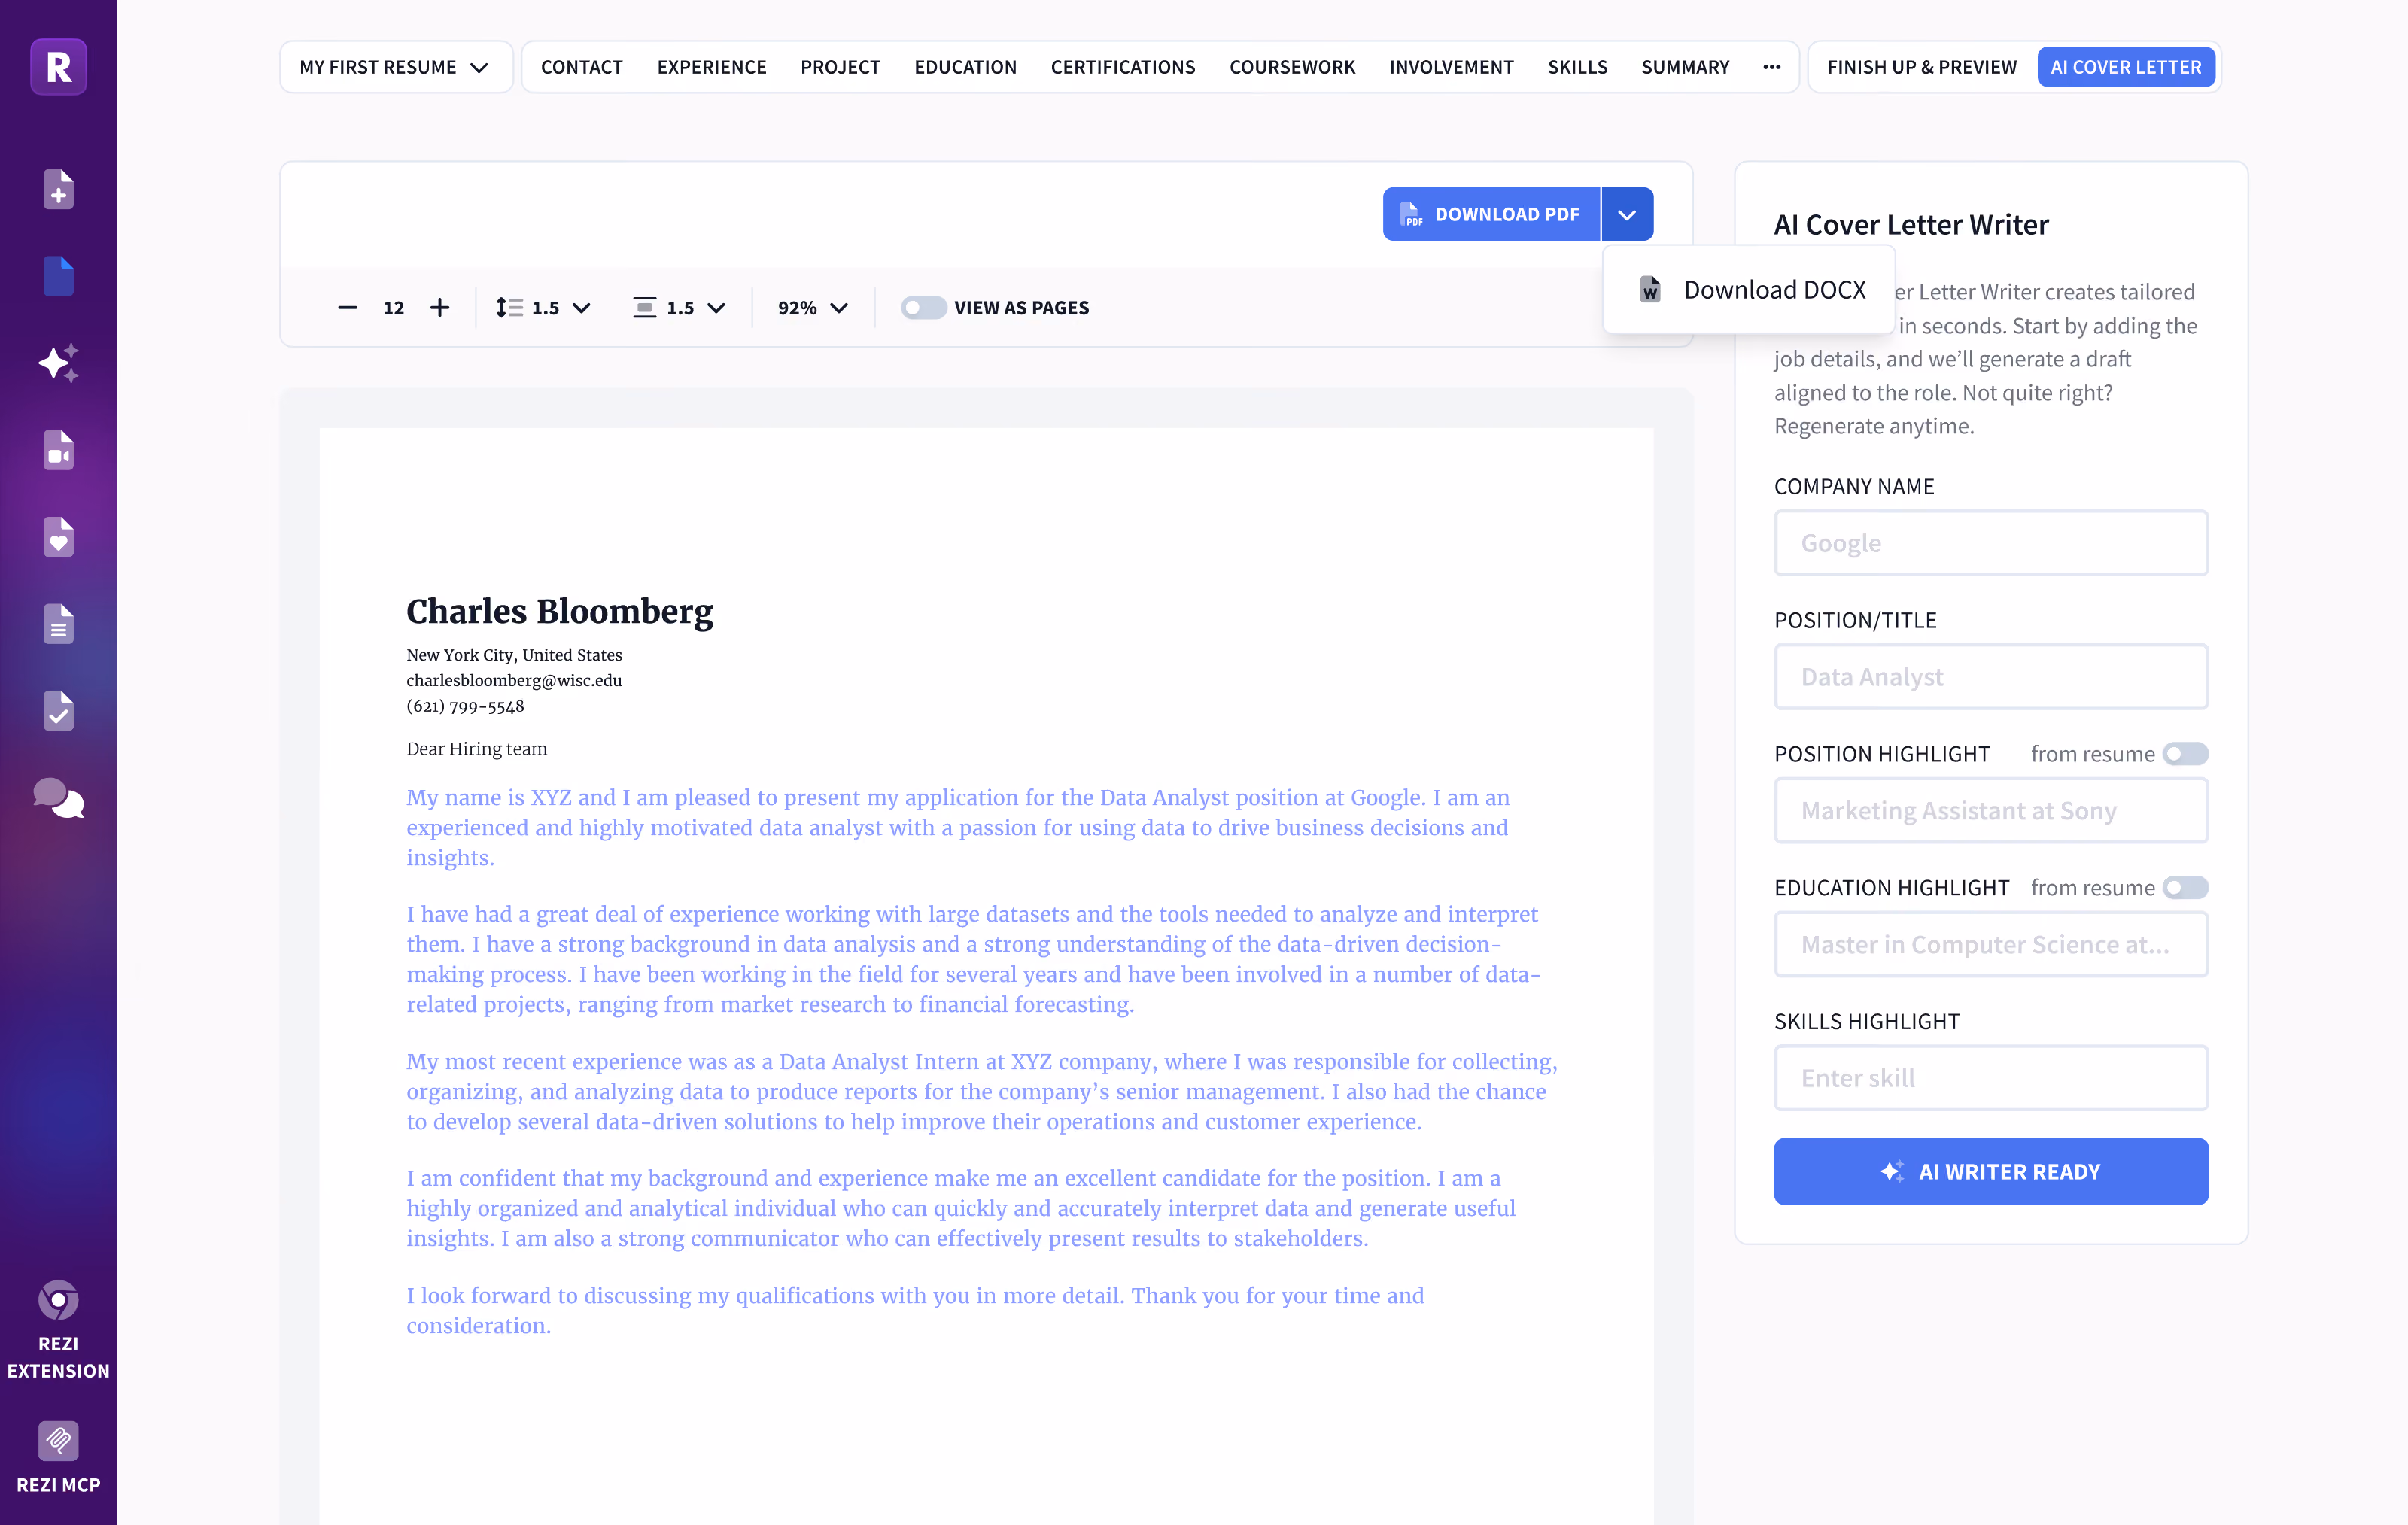Image resolution: width=2408 pixels, height=1525 pixels.
Task: Go to the Certifications tab
Action: click(x=1122, y=67)
